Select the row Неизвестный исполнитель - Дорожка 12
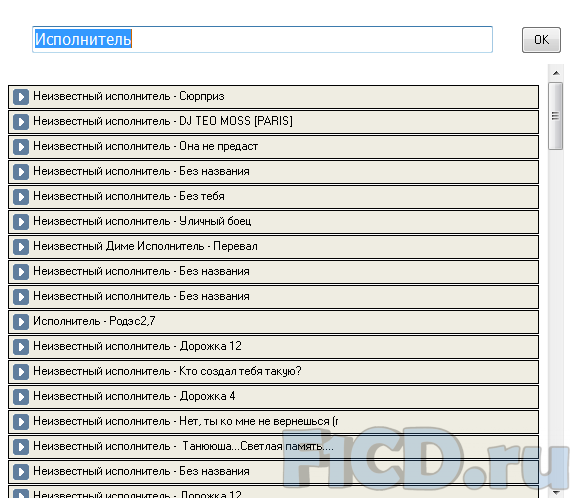This screenshot has height=498, width=577. pyautogui.click(x=273, y=347)
